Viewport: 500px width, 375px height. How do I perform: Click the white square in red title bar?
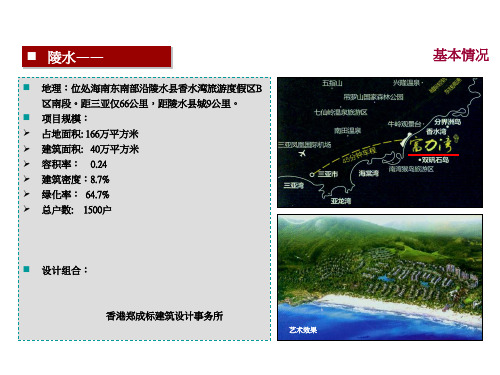coord(32,56)
